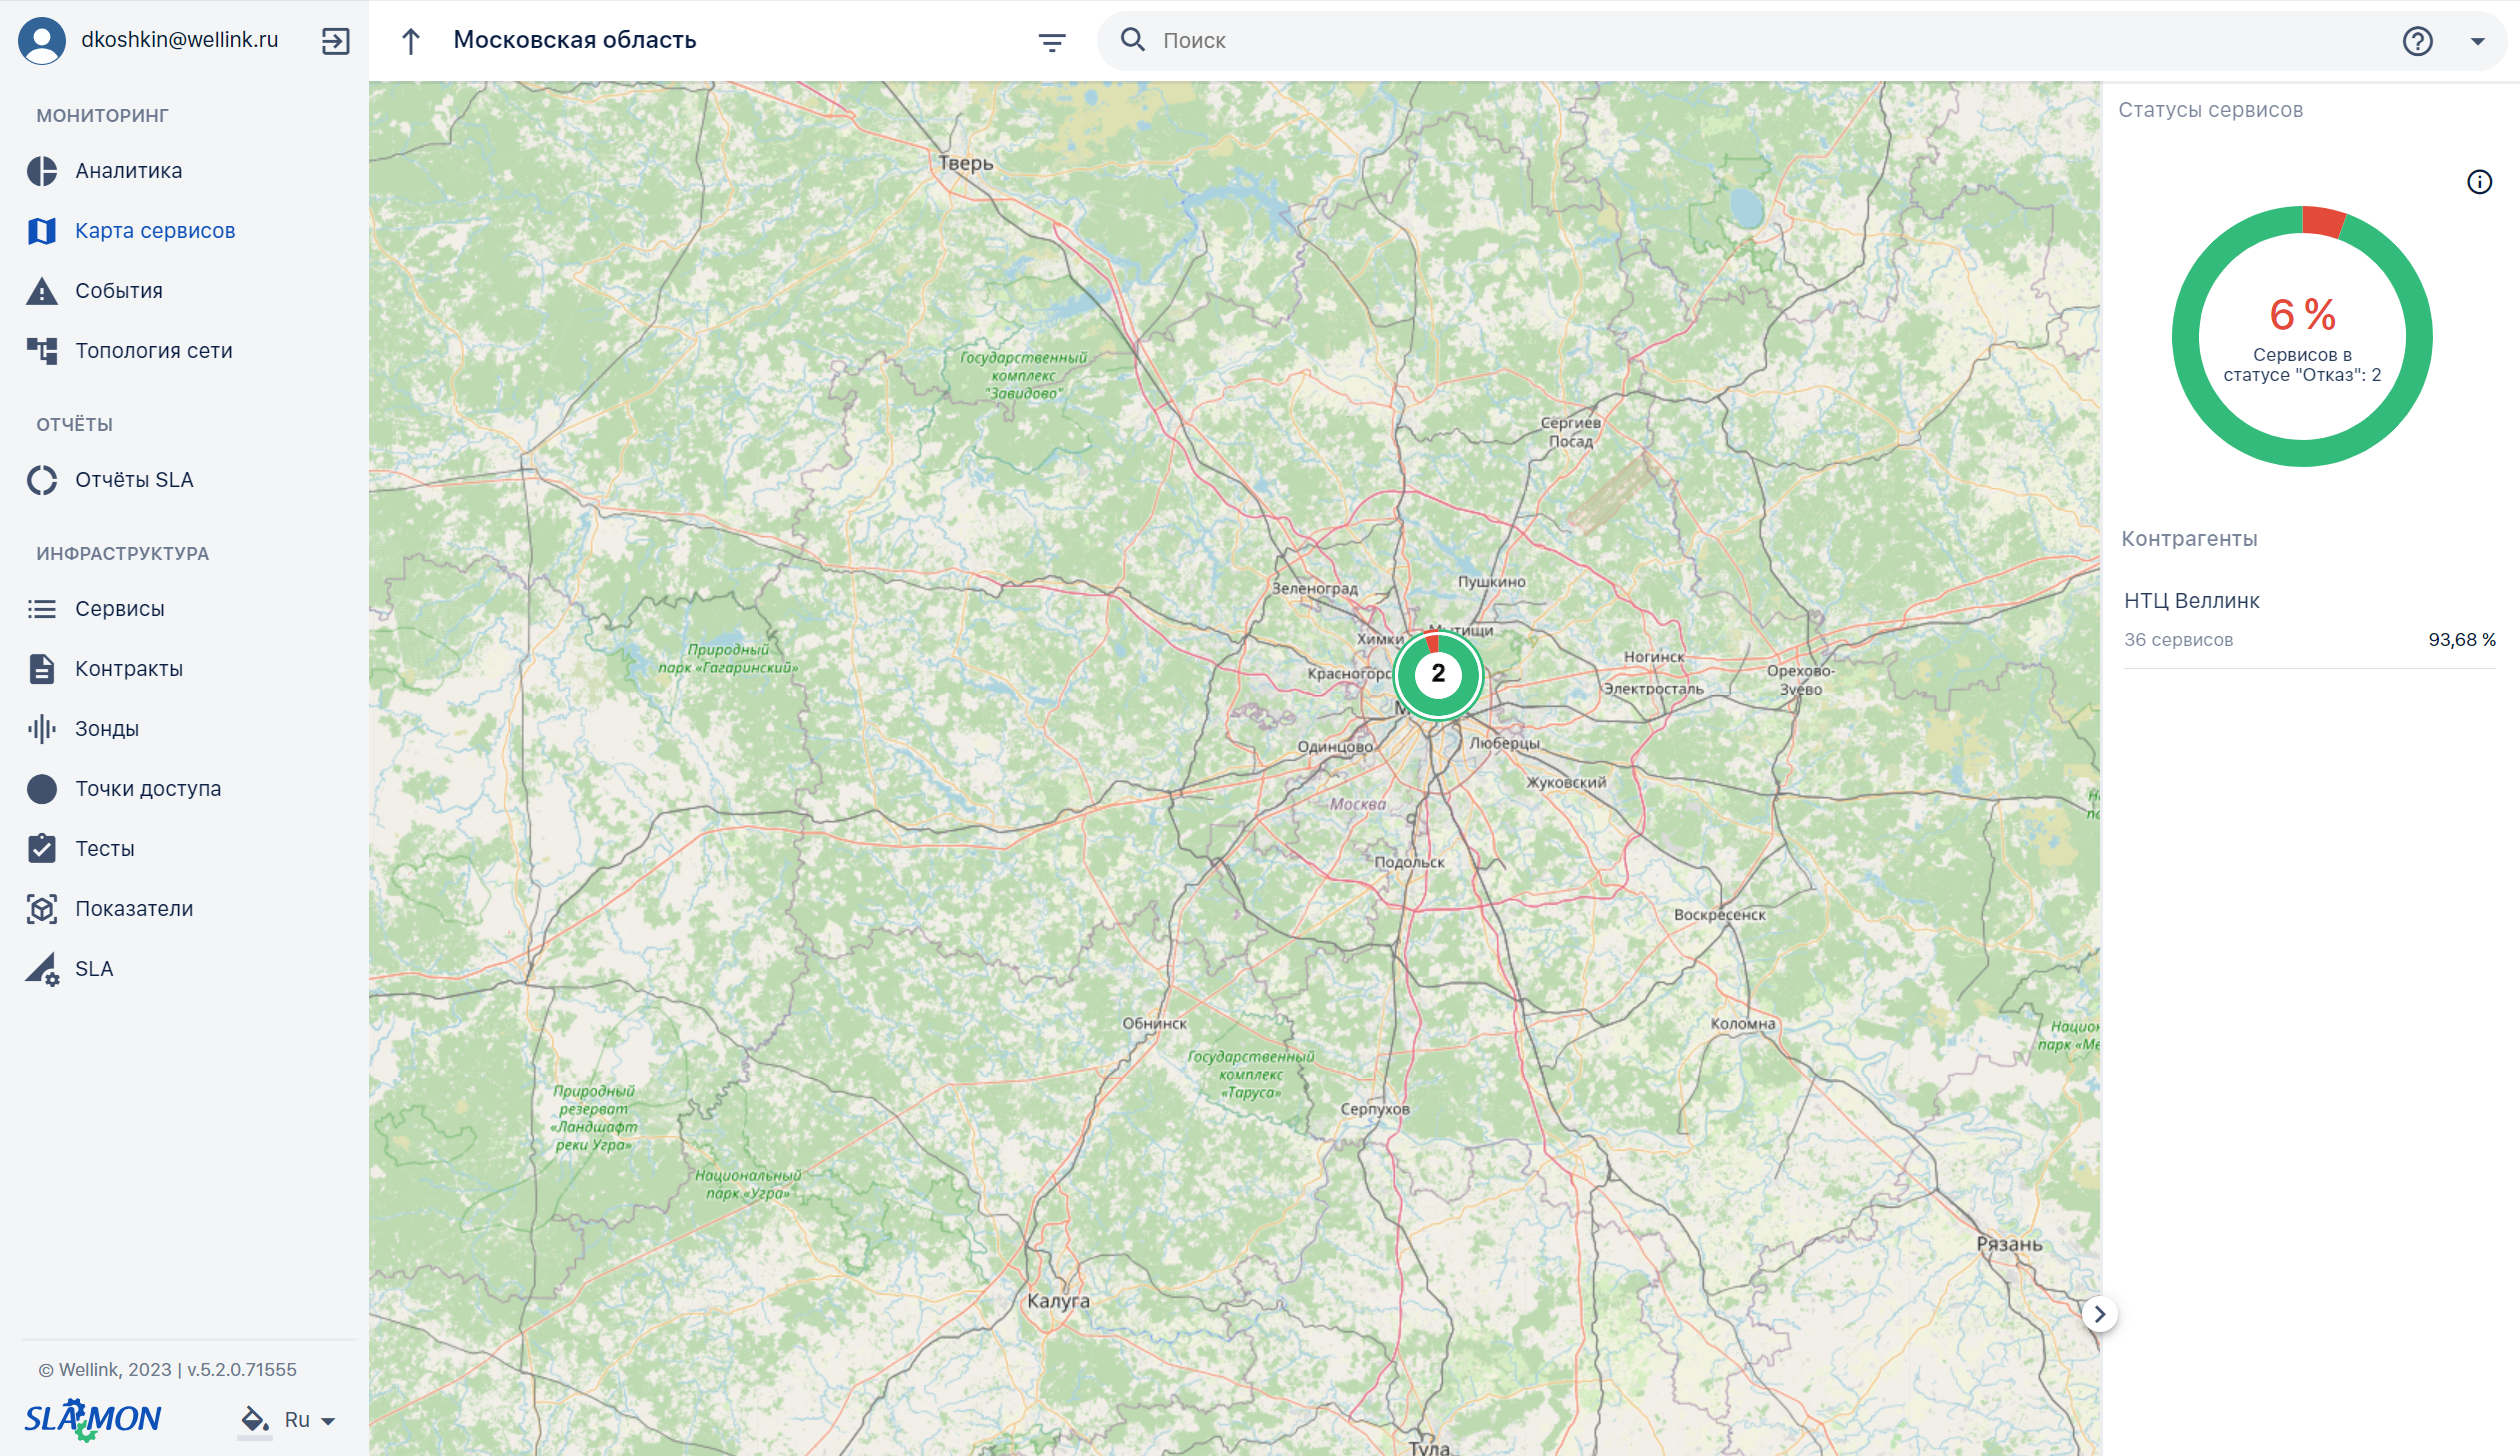The height and width of the screenshot is (1456, 2520).
Task: Open События in the sidebar
Action: (119, 291)
